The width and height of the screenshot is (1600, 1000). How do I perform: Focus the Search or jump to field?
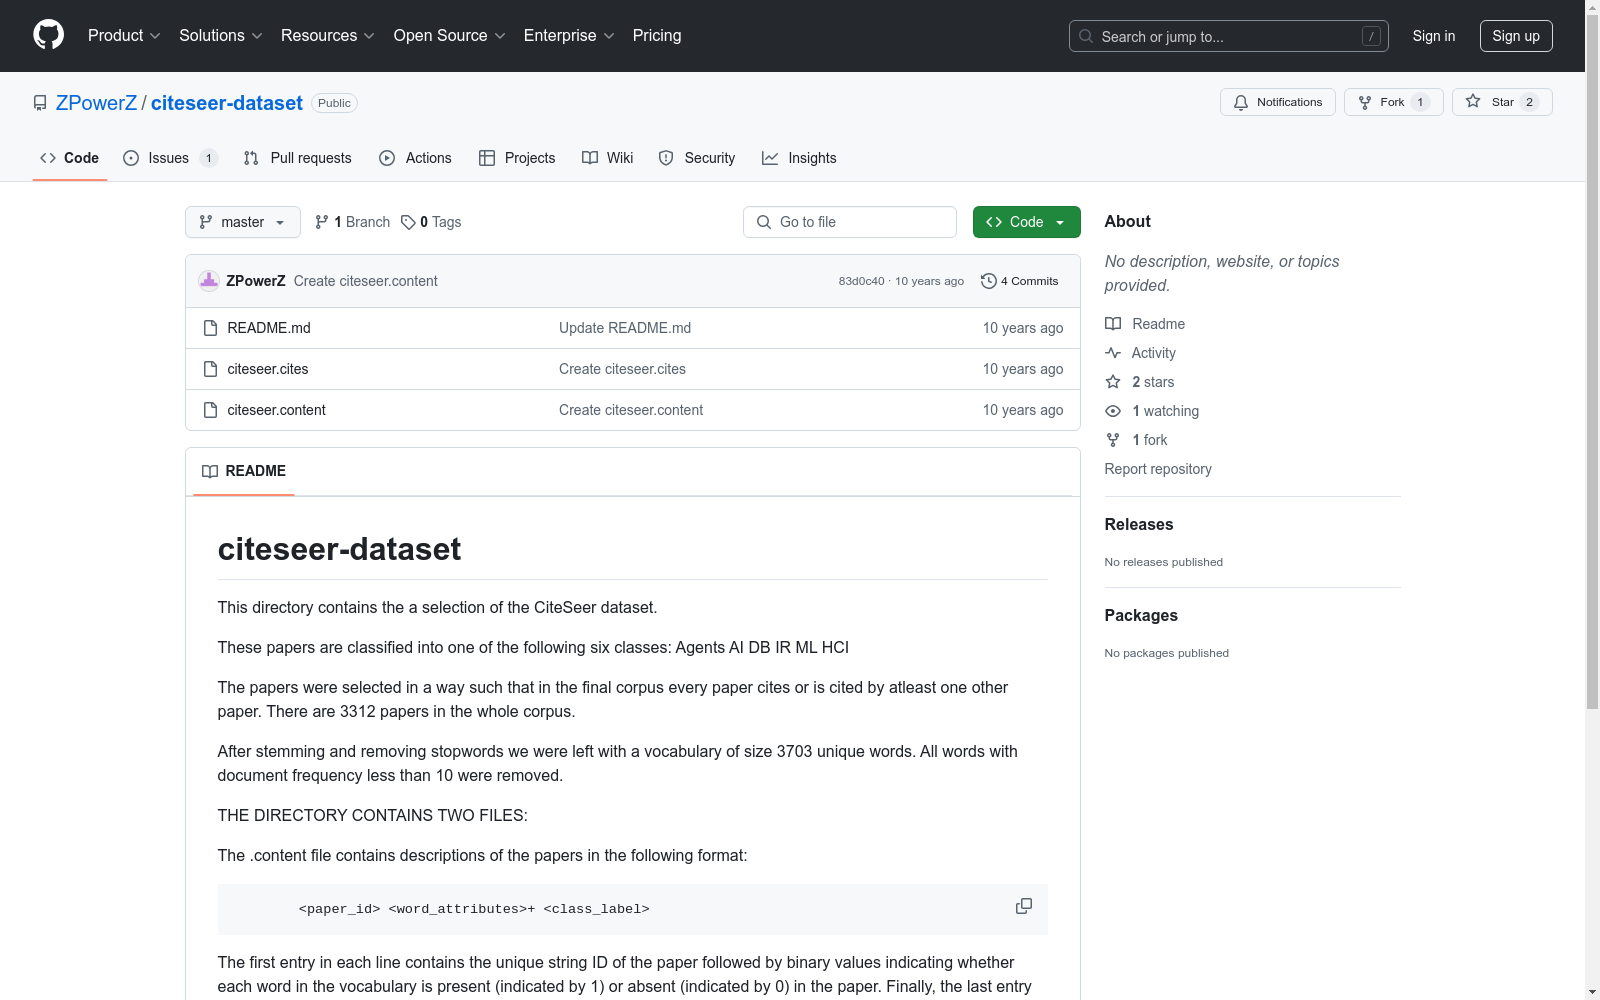(x=1229, y=36)
